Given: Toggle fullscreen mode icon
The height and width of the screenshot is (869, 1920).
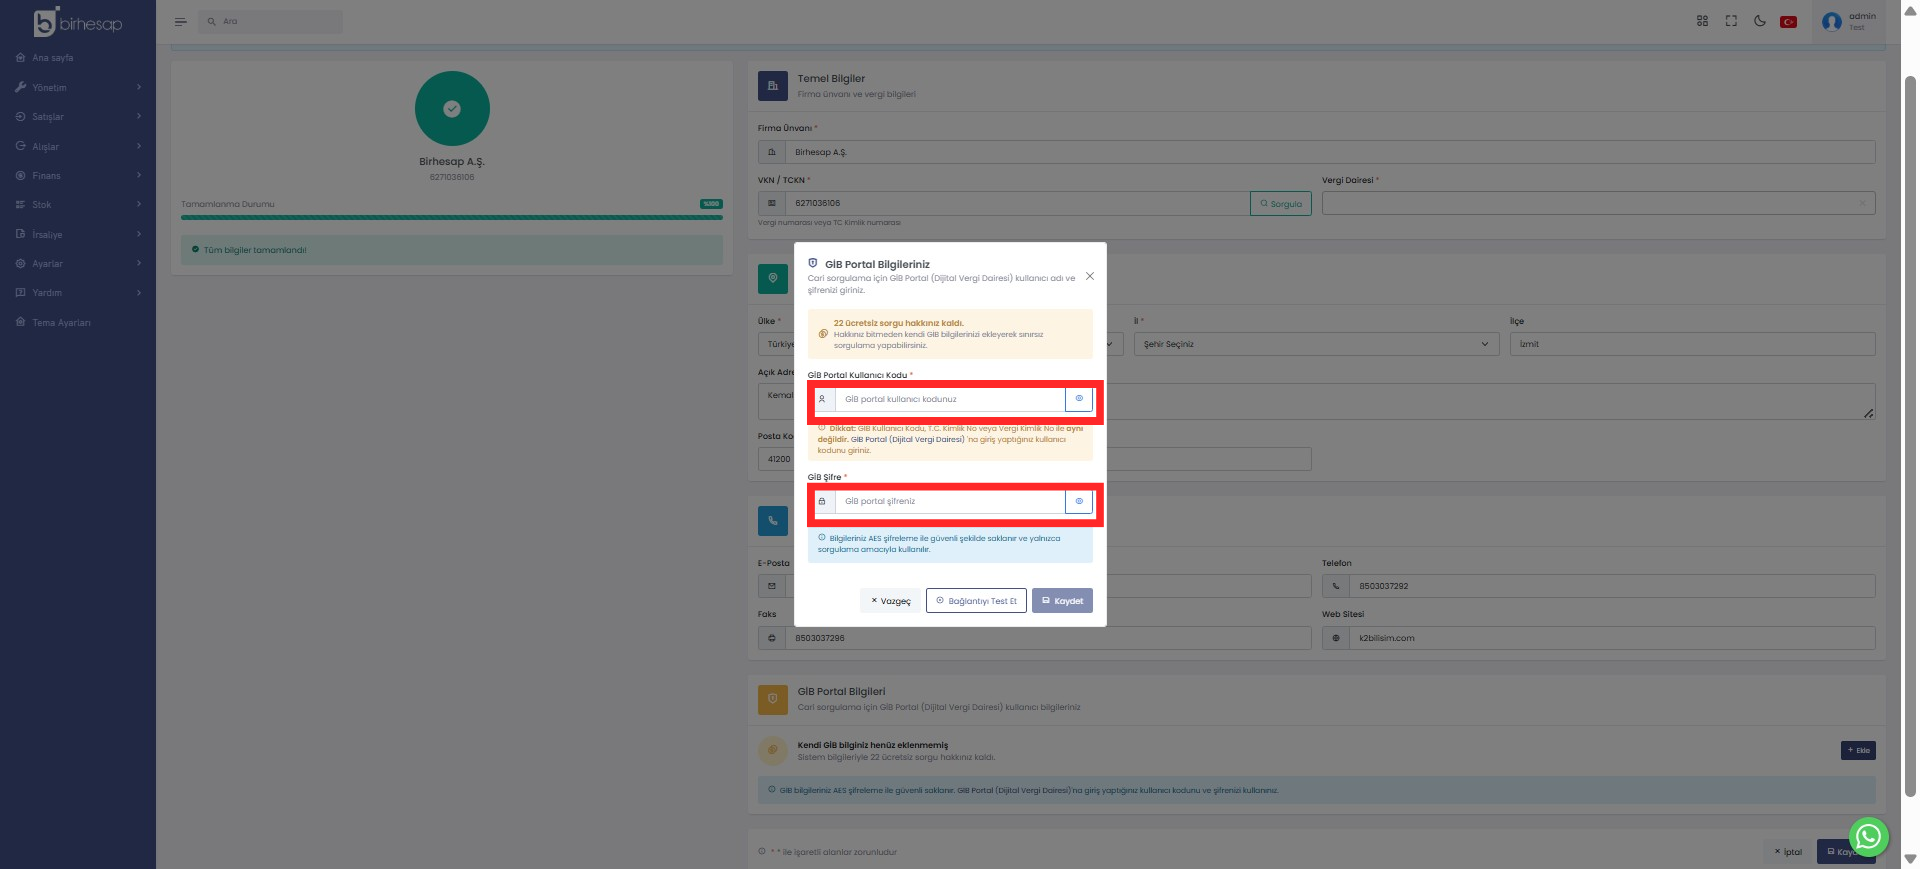Looking at the screenshot, I should coord(1731,21).
